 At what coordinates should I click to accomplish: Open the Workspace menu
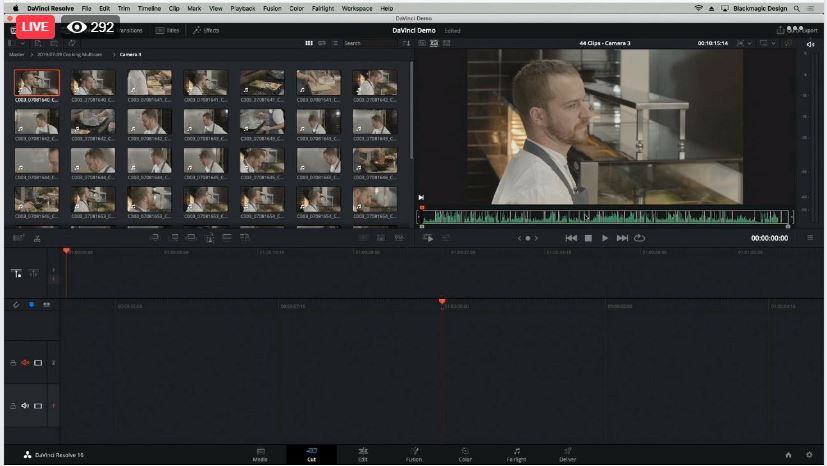tap(356, 7)
